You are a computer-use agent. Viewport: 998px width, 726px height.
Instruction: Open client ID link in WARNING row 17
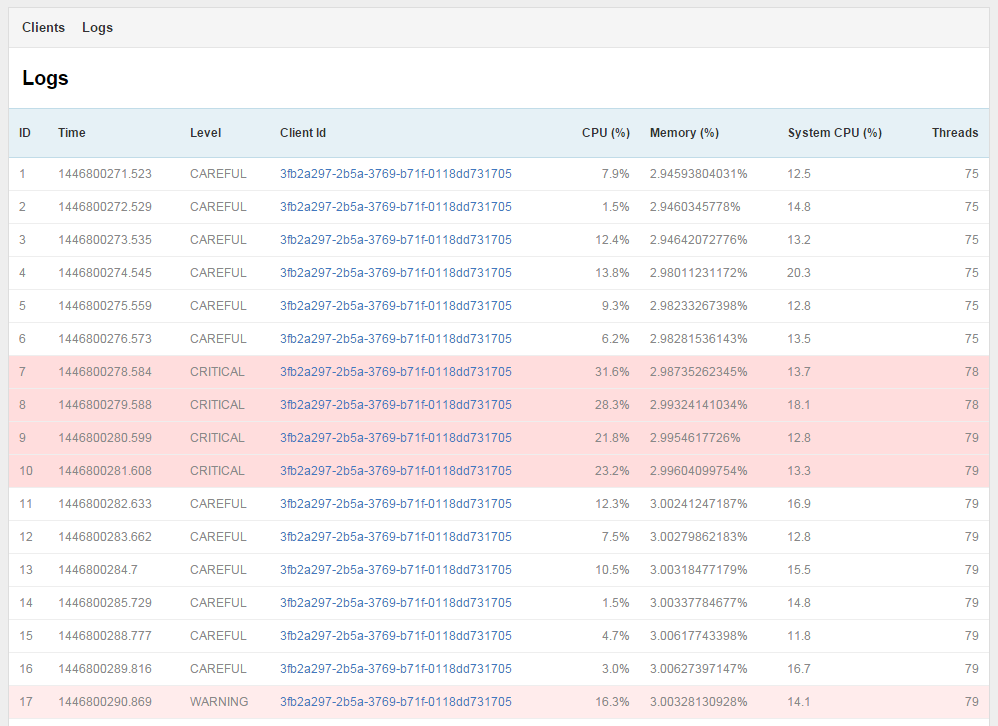(x=396, y=702)
